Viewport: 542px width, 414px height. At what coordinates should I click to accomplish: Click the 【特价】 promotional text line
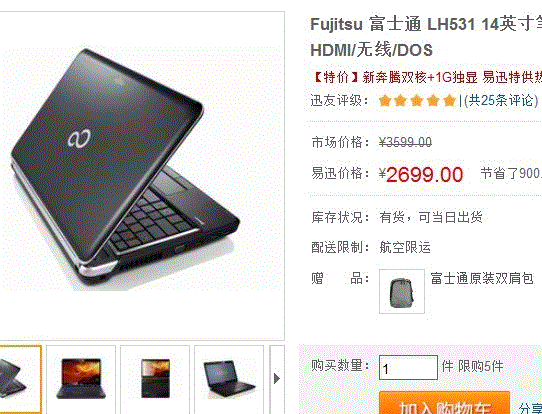point(427,77)
